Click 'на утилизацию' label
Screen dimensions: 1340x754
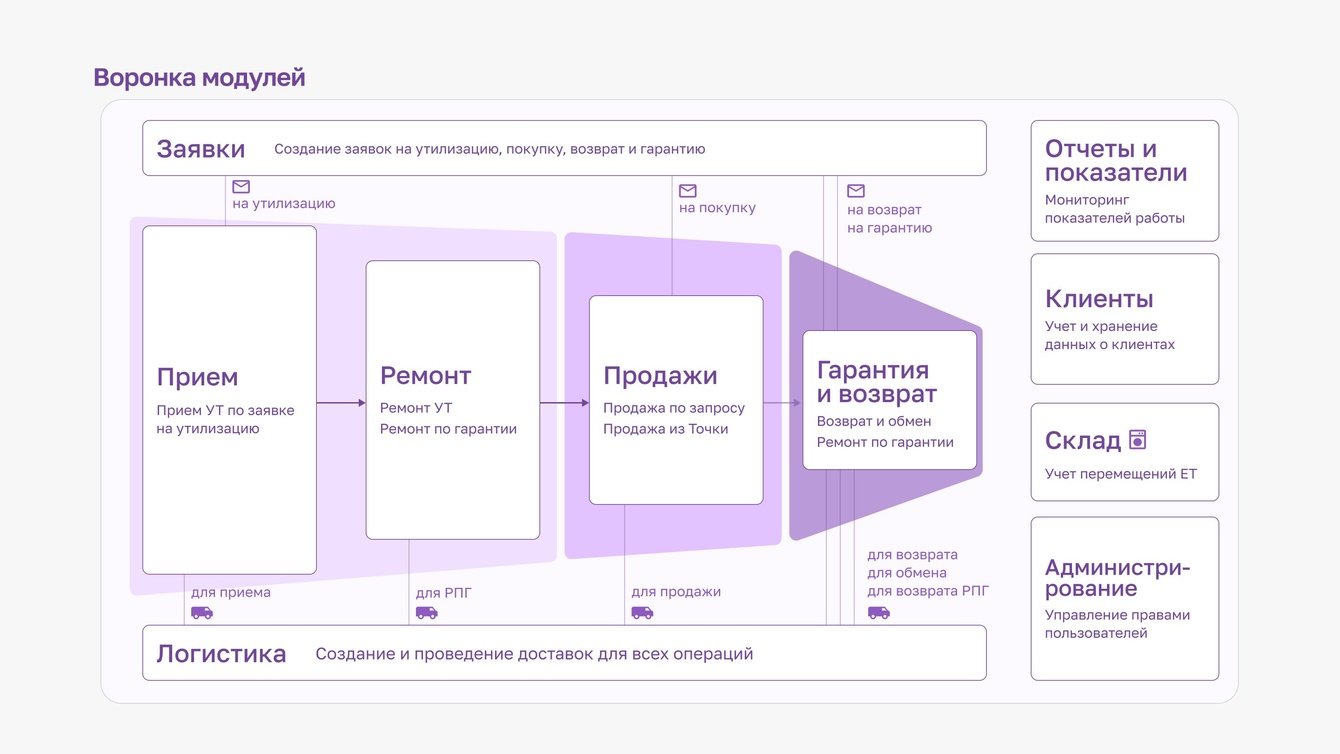click(x=284, y=203)
